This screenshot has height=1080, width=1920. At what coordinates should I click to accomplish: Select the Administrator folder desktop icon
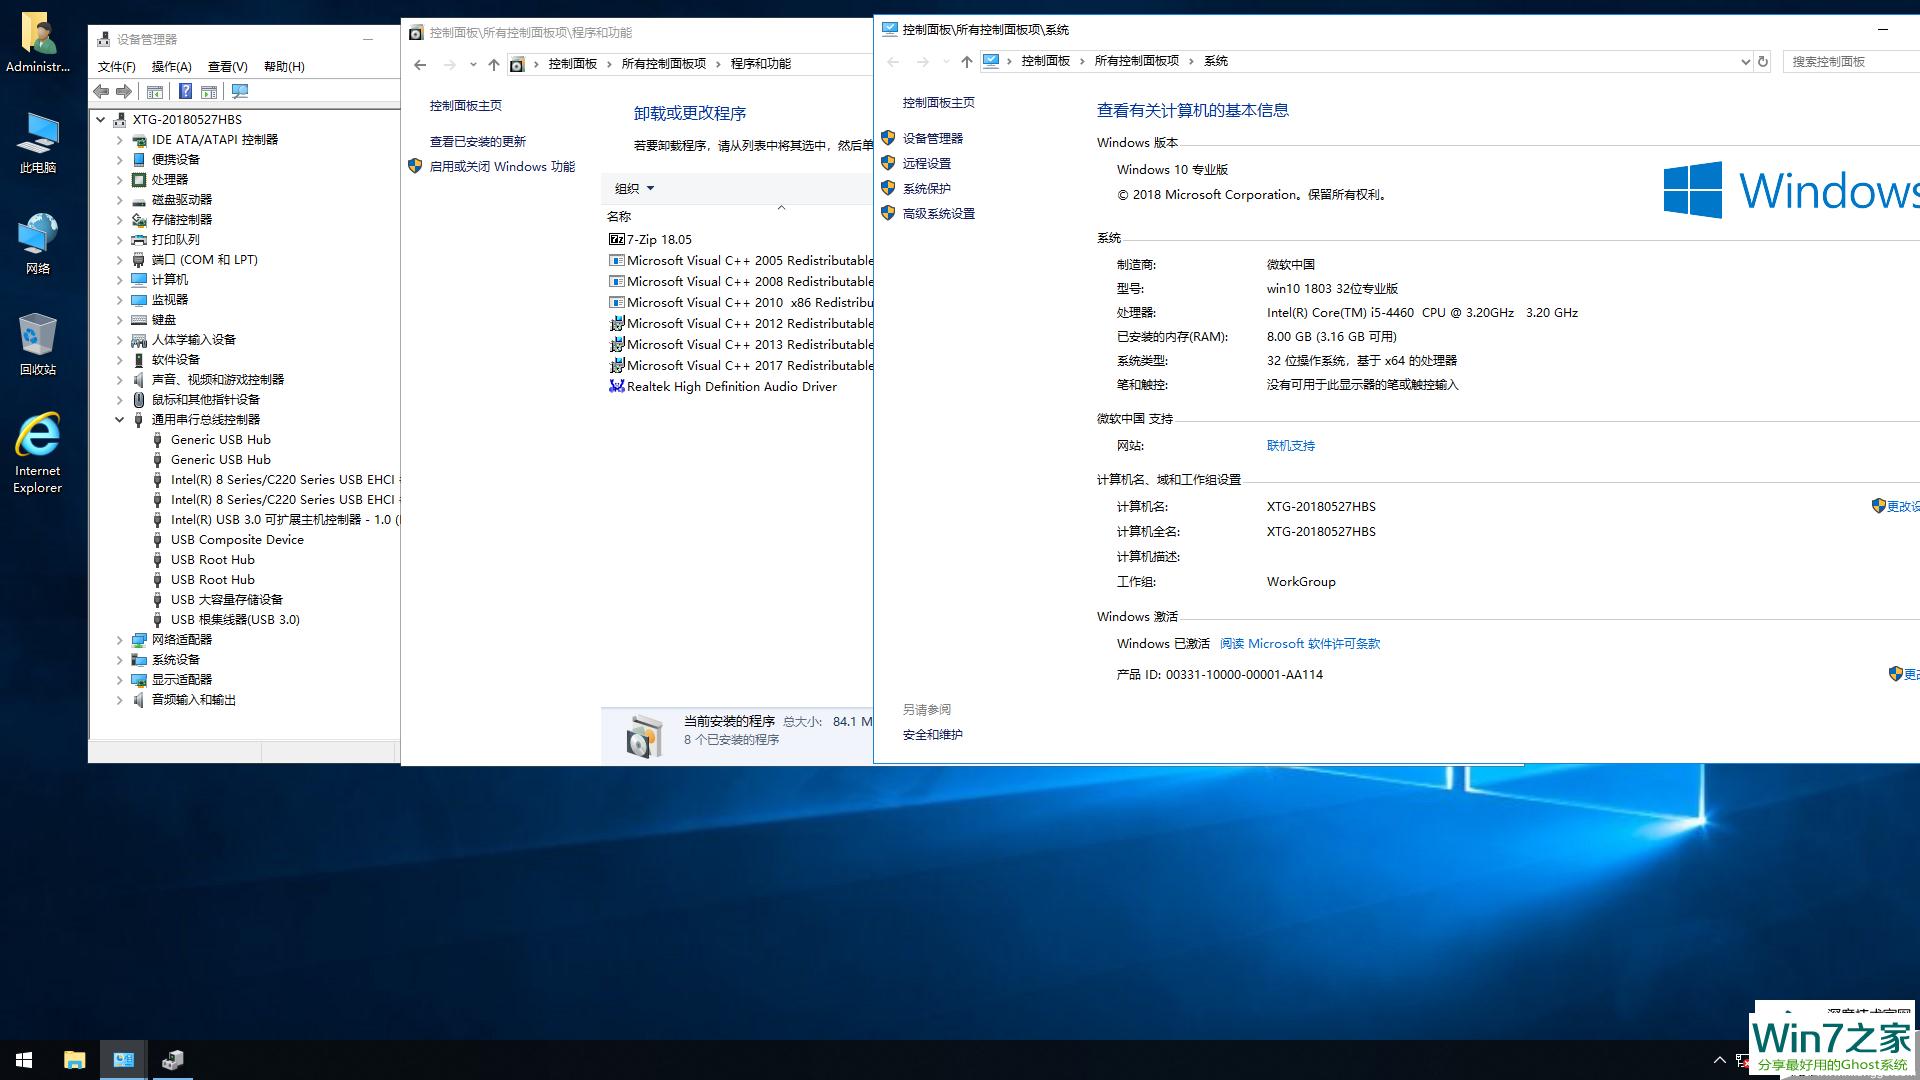click(x=38, y=43)
